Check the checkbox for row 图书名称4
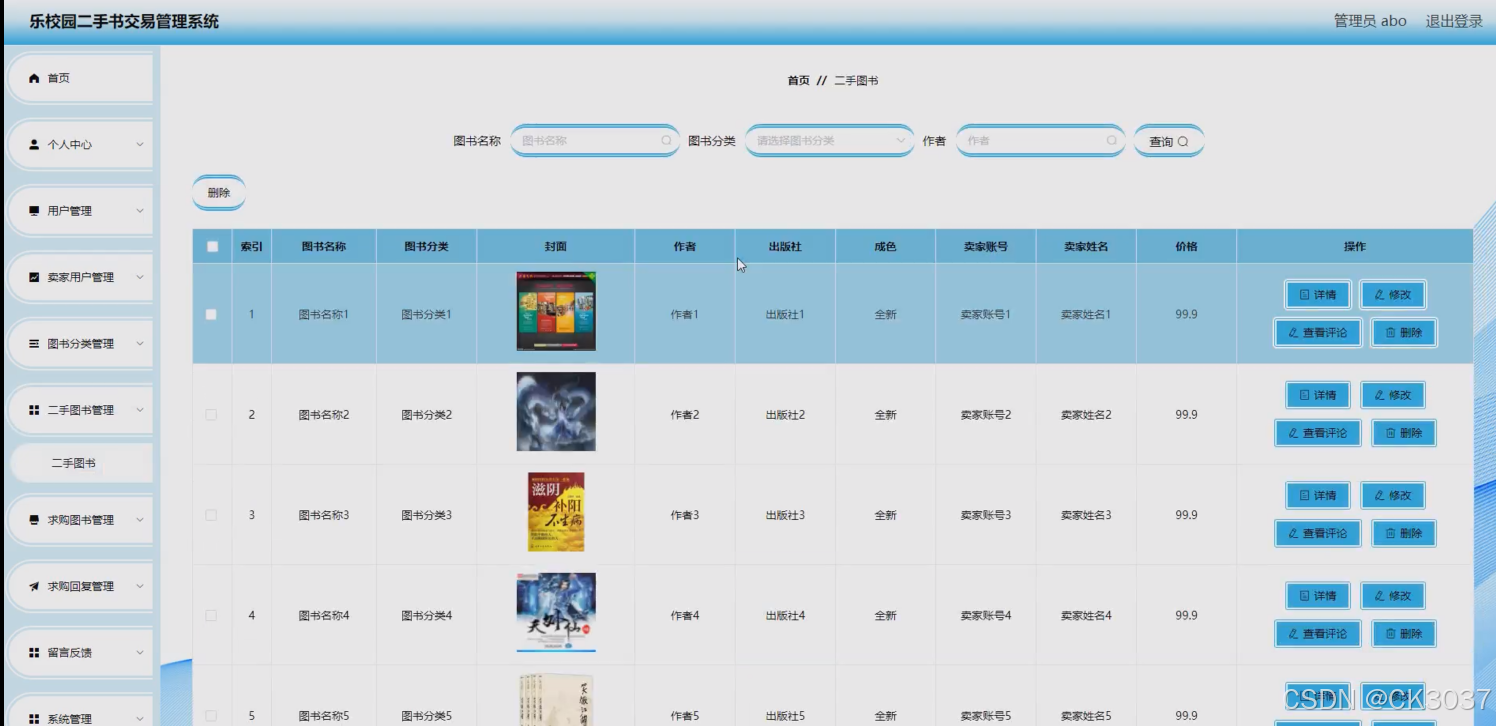 [x=211, y=616]
